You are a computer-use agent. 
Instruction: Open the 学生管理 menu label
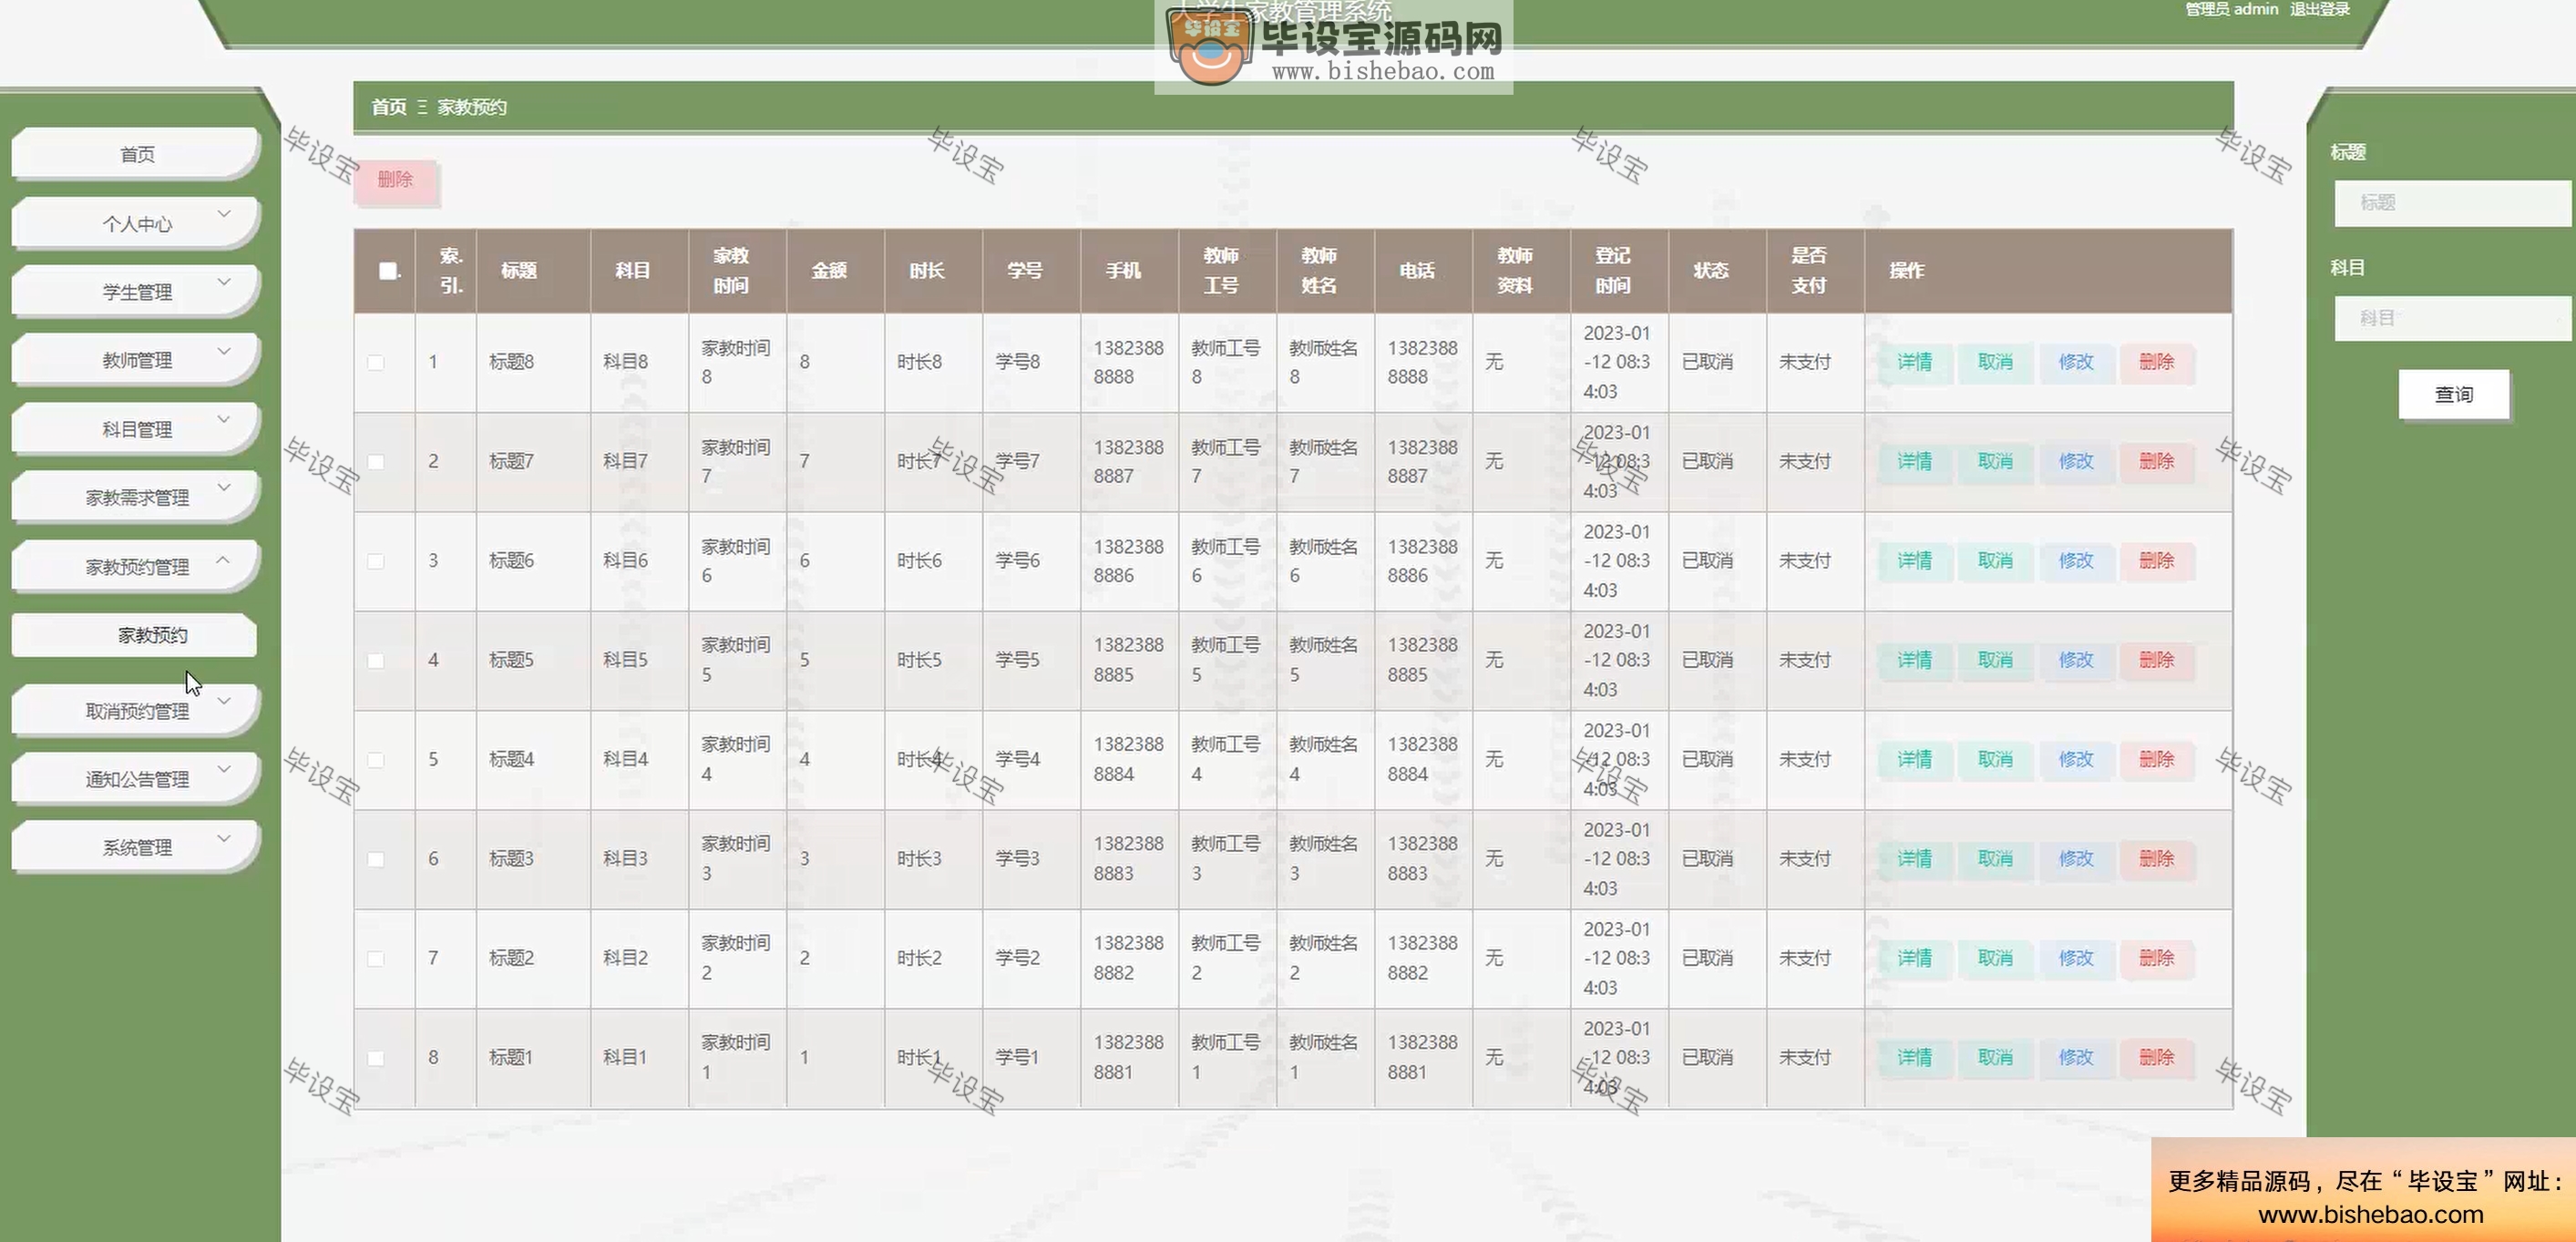(x=137, y=292)
